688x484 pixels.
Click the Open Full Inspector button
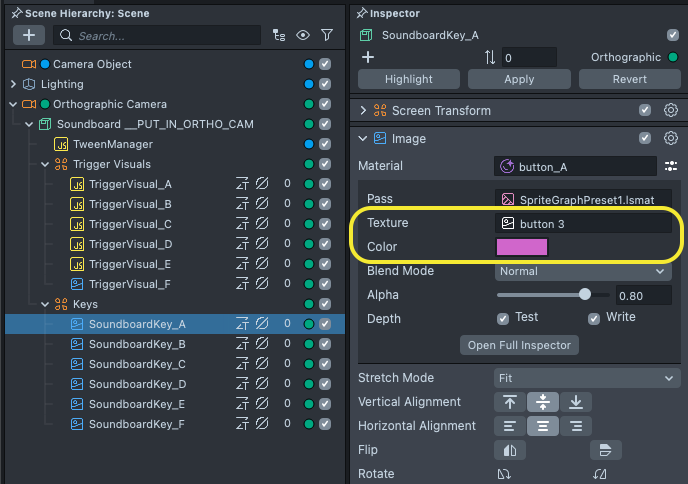click(519, 345)
